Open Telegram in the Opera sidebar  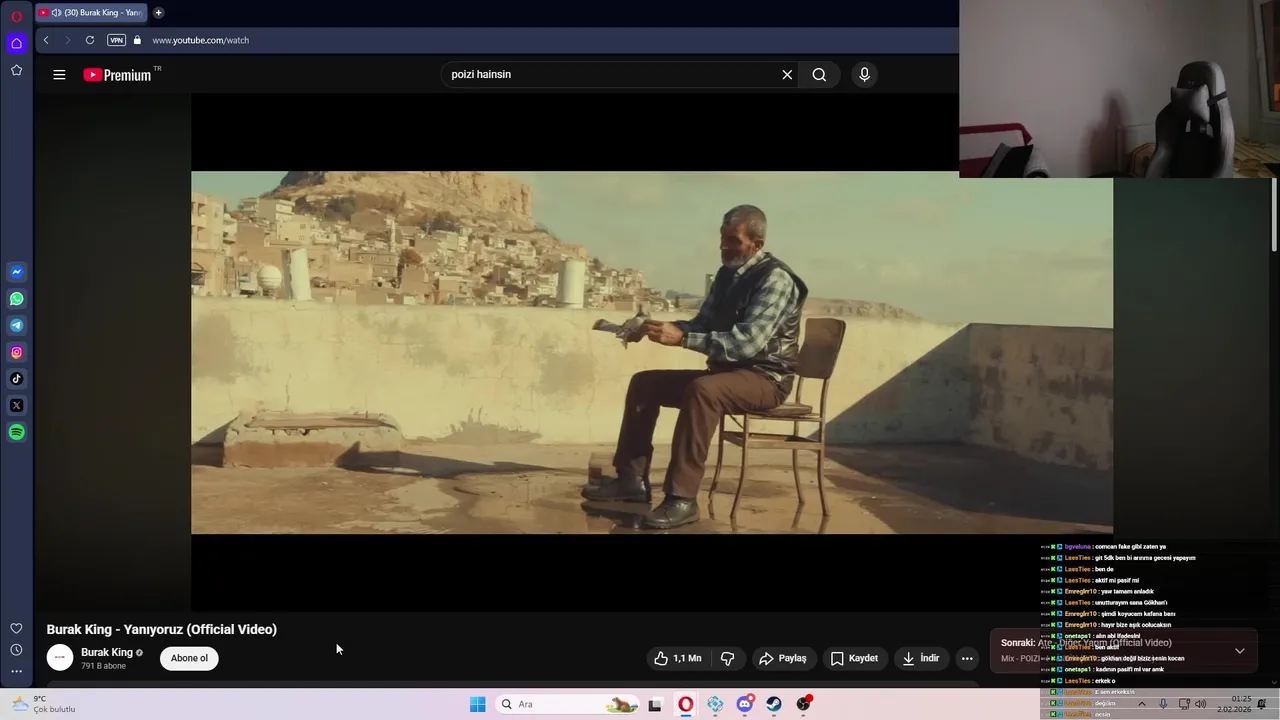[x=16, y=325]
